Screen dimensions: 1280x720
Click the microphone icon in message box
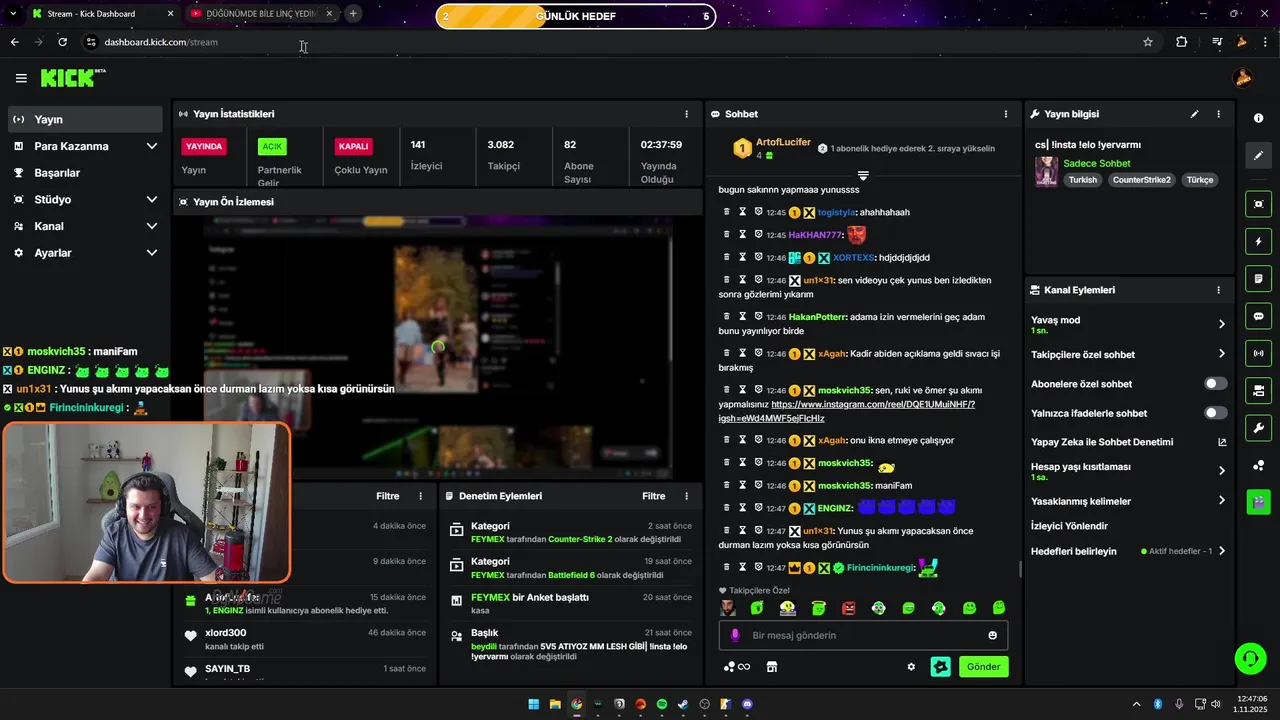tap(735, 635)
